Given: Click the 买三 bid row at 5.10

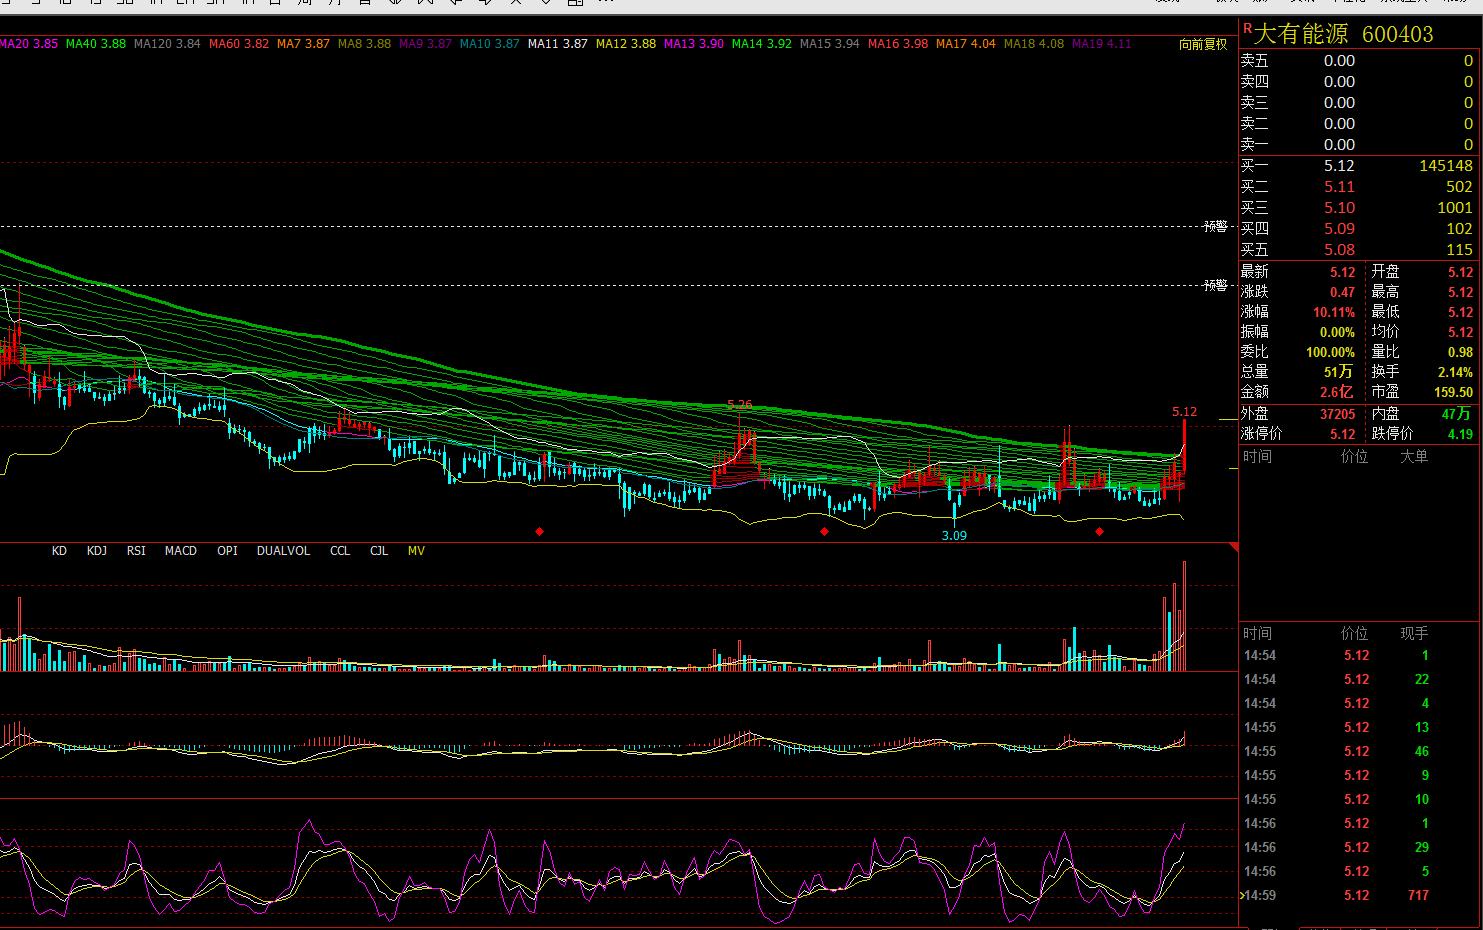Looking at the screenshot, I should [x=1357, y=208].
